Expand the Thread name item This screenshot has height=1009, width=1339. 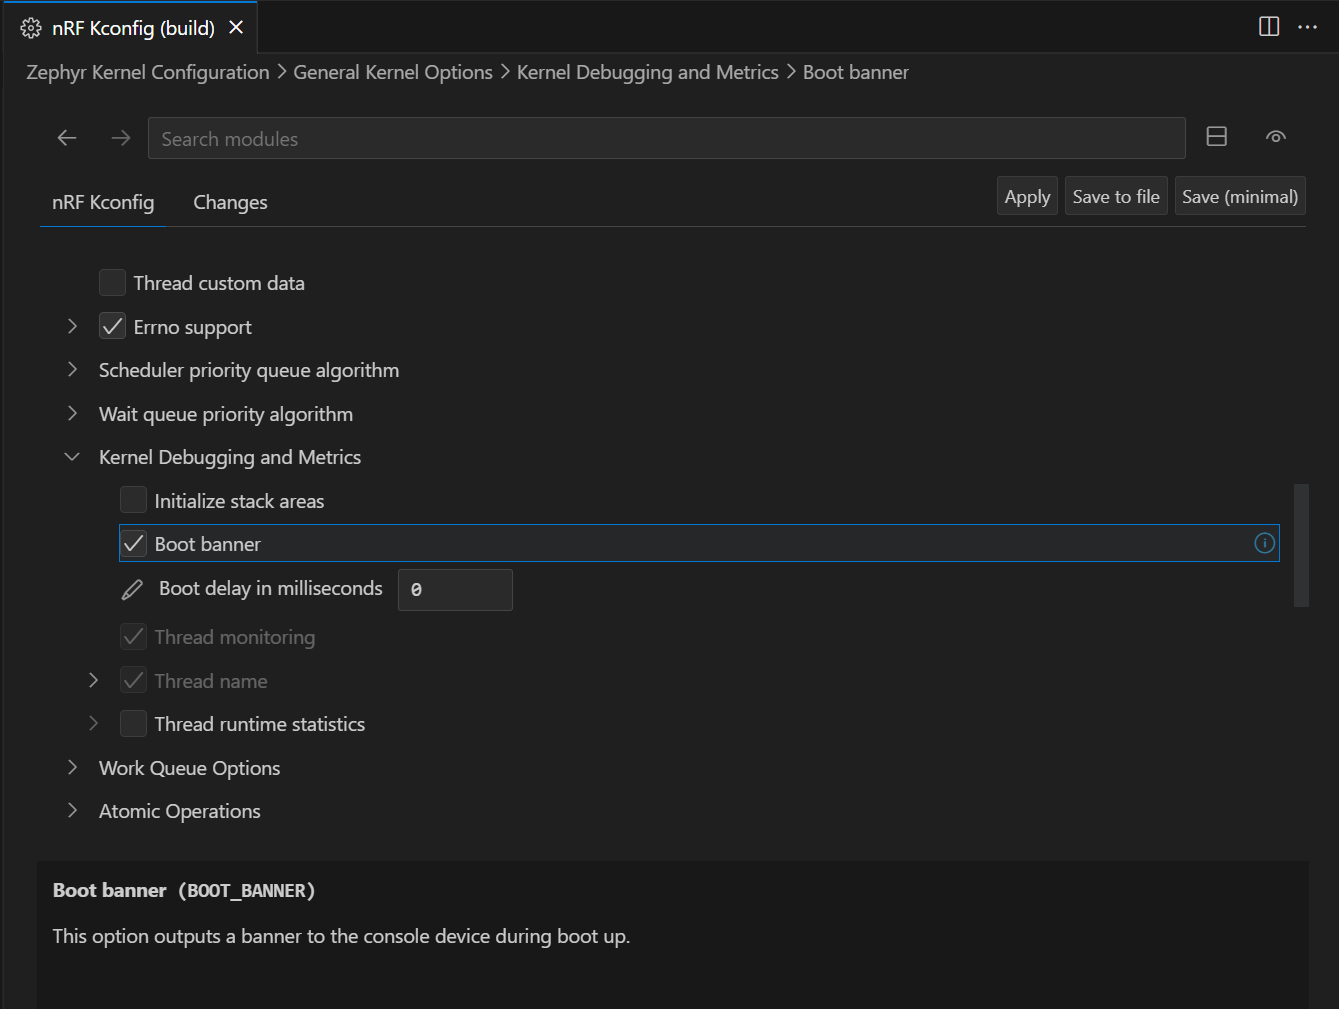93,680
